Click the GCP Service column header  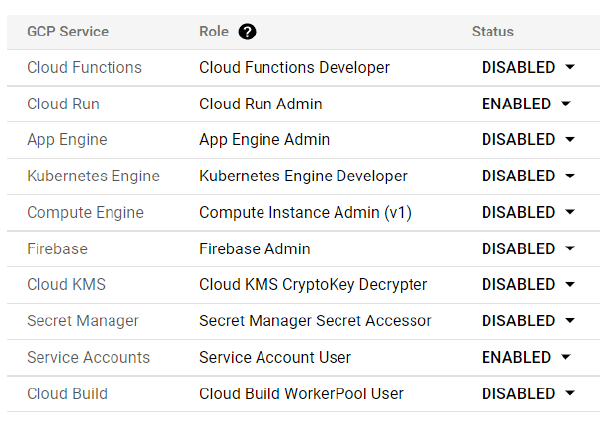pyautogui.click(x=68, y=31)
